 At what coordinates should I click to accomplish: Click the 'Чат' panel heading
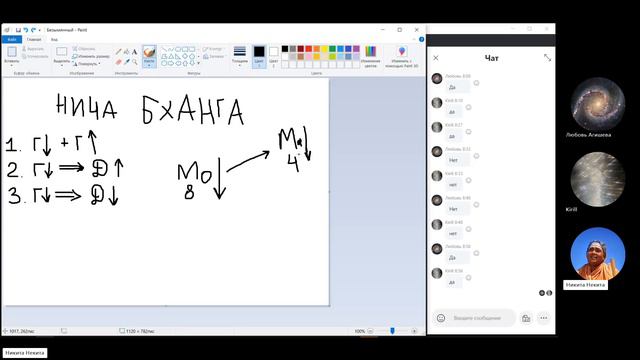click(x=491, y=58)
